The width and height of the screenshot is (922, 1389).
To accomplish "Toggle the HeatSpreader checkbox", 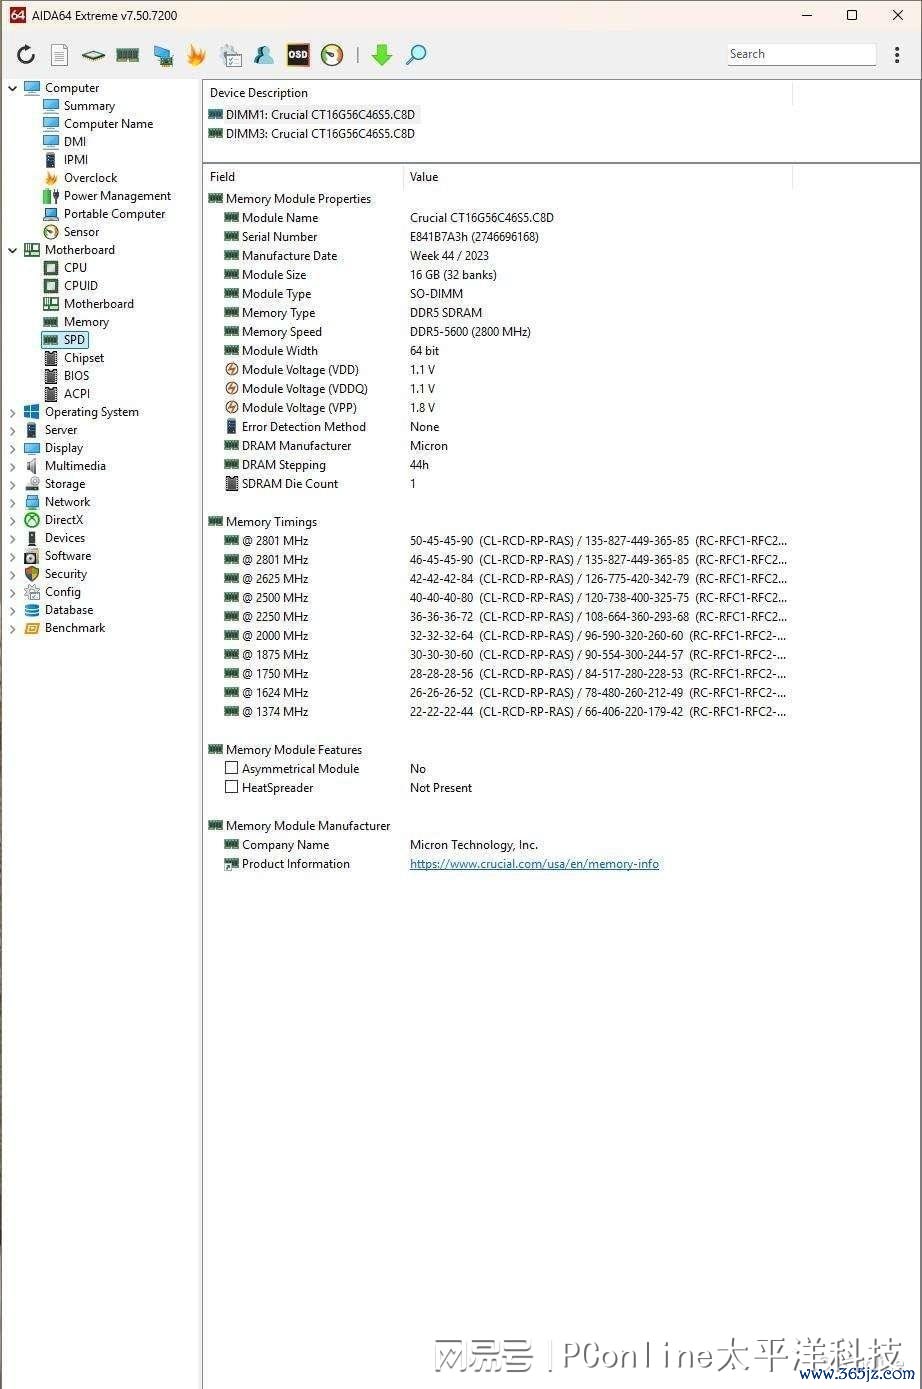I will [x=231, y=787].
